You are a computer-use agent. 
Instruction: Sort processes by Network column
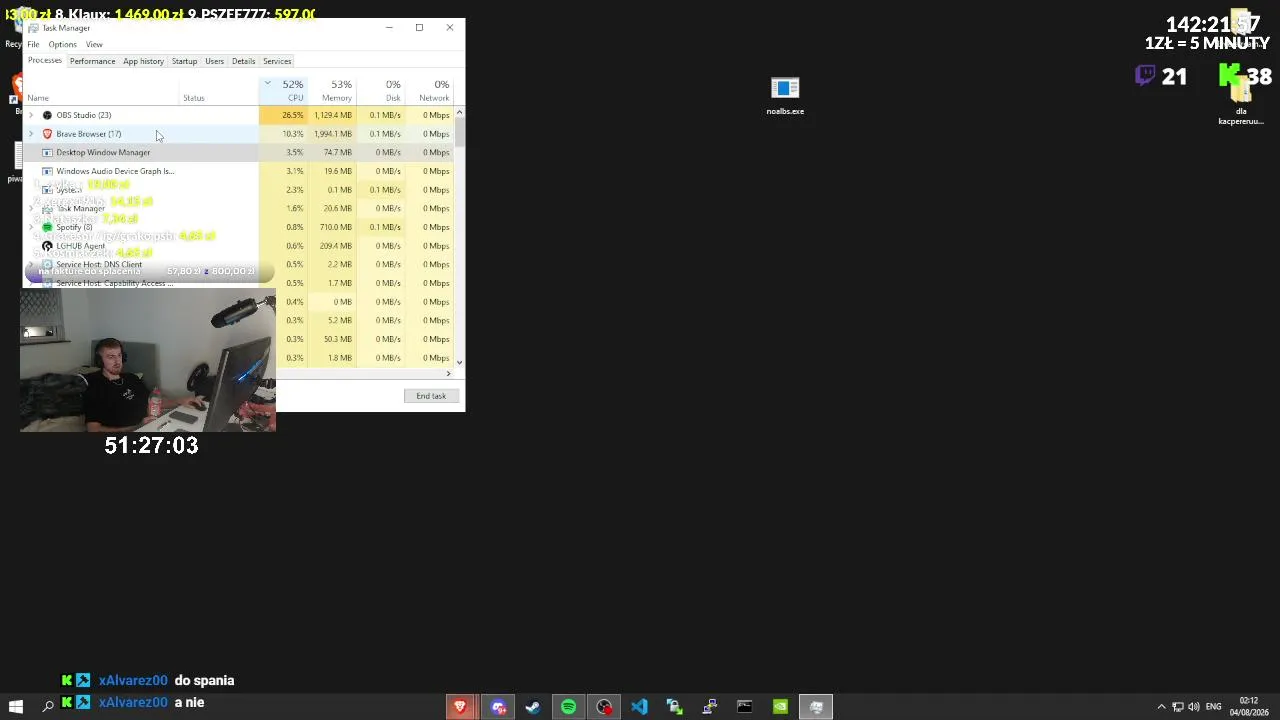point(429,91)
